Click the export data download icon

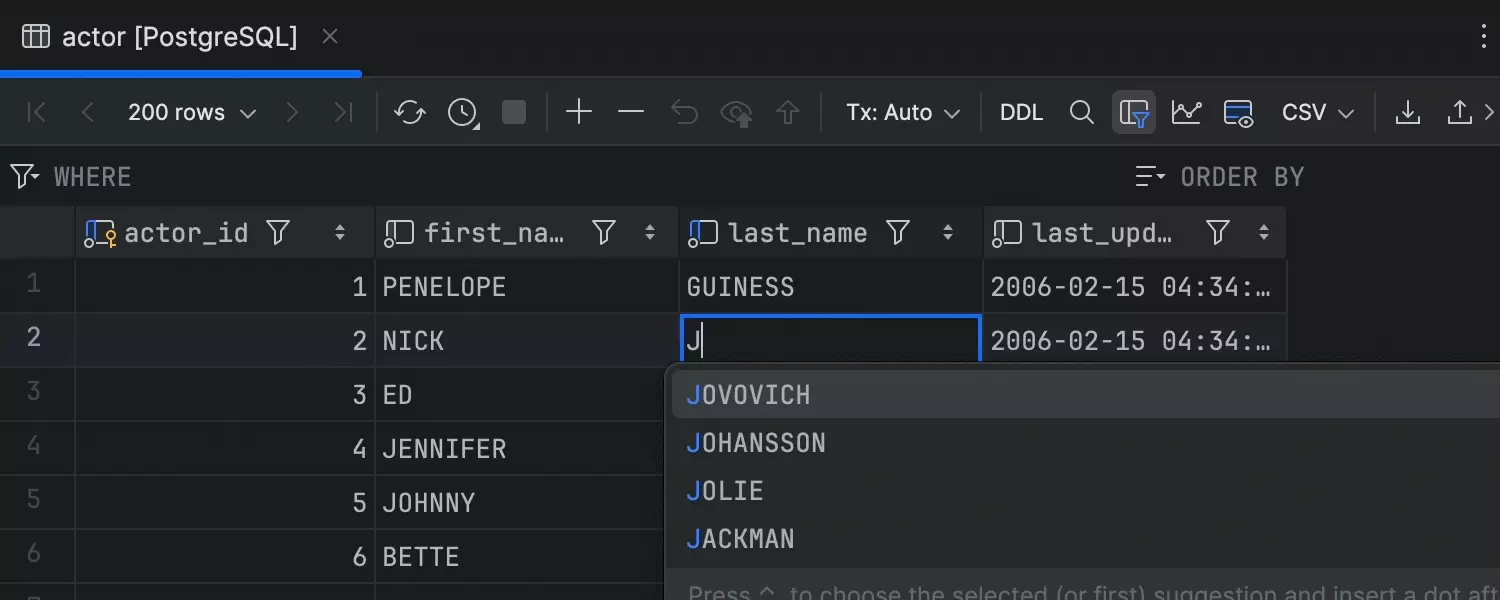tap(1407, 113)
